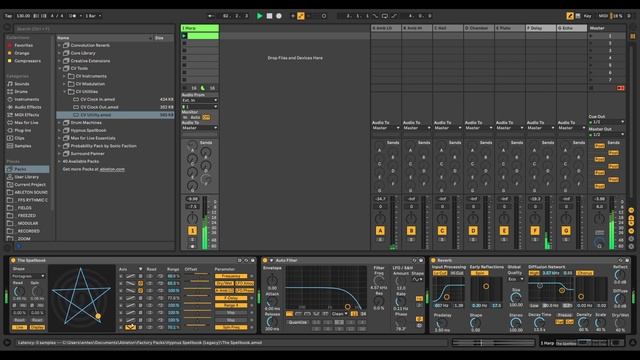The image size is (640, 360).
Task: Expand the Hypnus Spellbook pack
Action: coord(60,131)
